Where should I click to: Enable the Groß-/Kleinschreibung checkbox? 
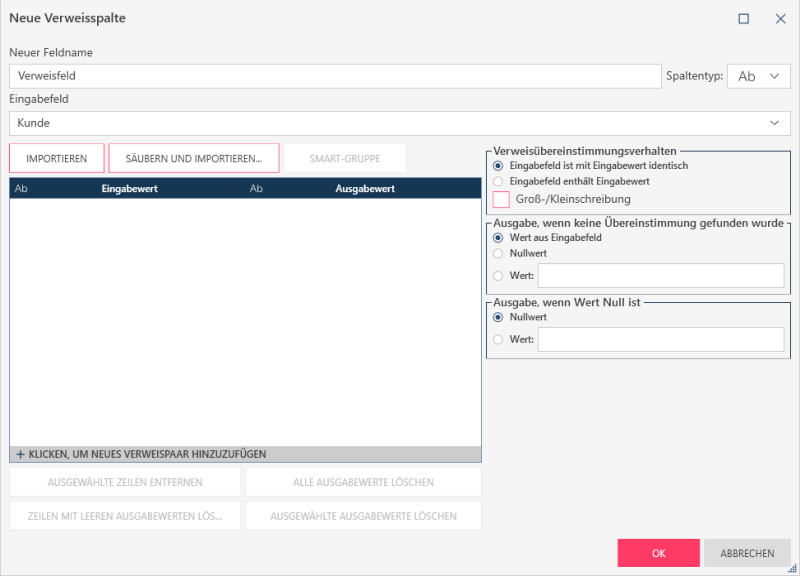tap(501, 199)
